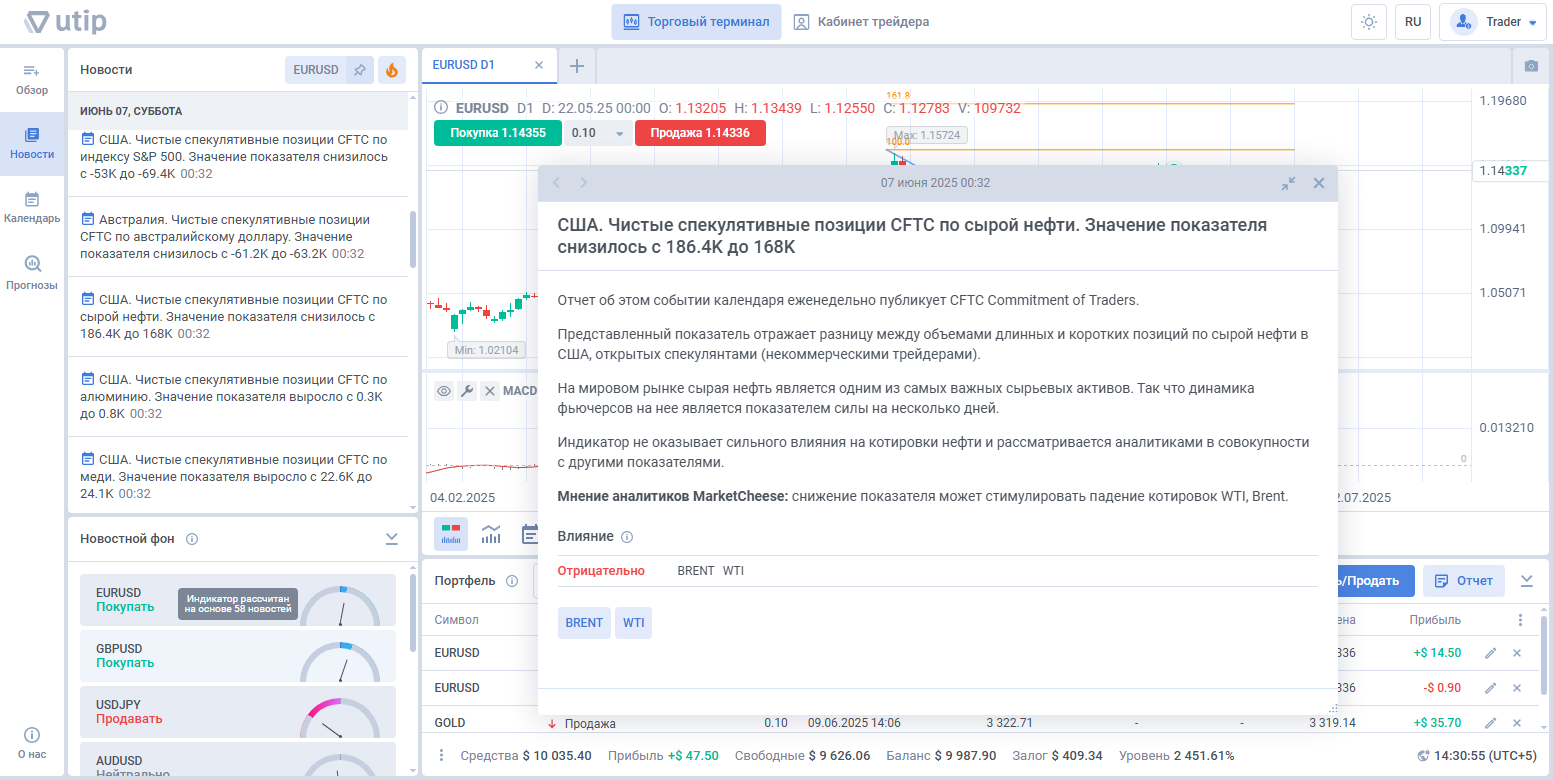Click the Отчет report button
Screen dimensions: 1553x780
pos(1464,581)
